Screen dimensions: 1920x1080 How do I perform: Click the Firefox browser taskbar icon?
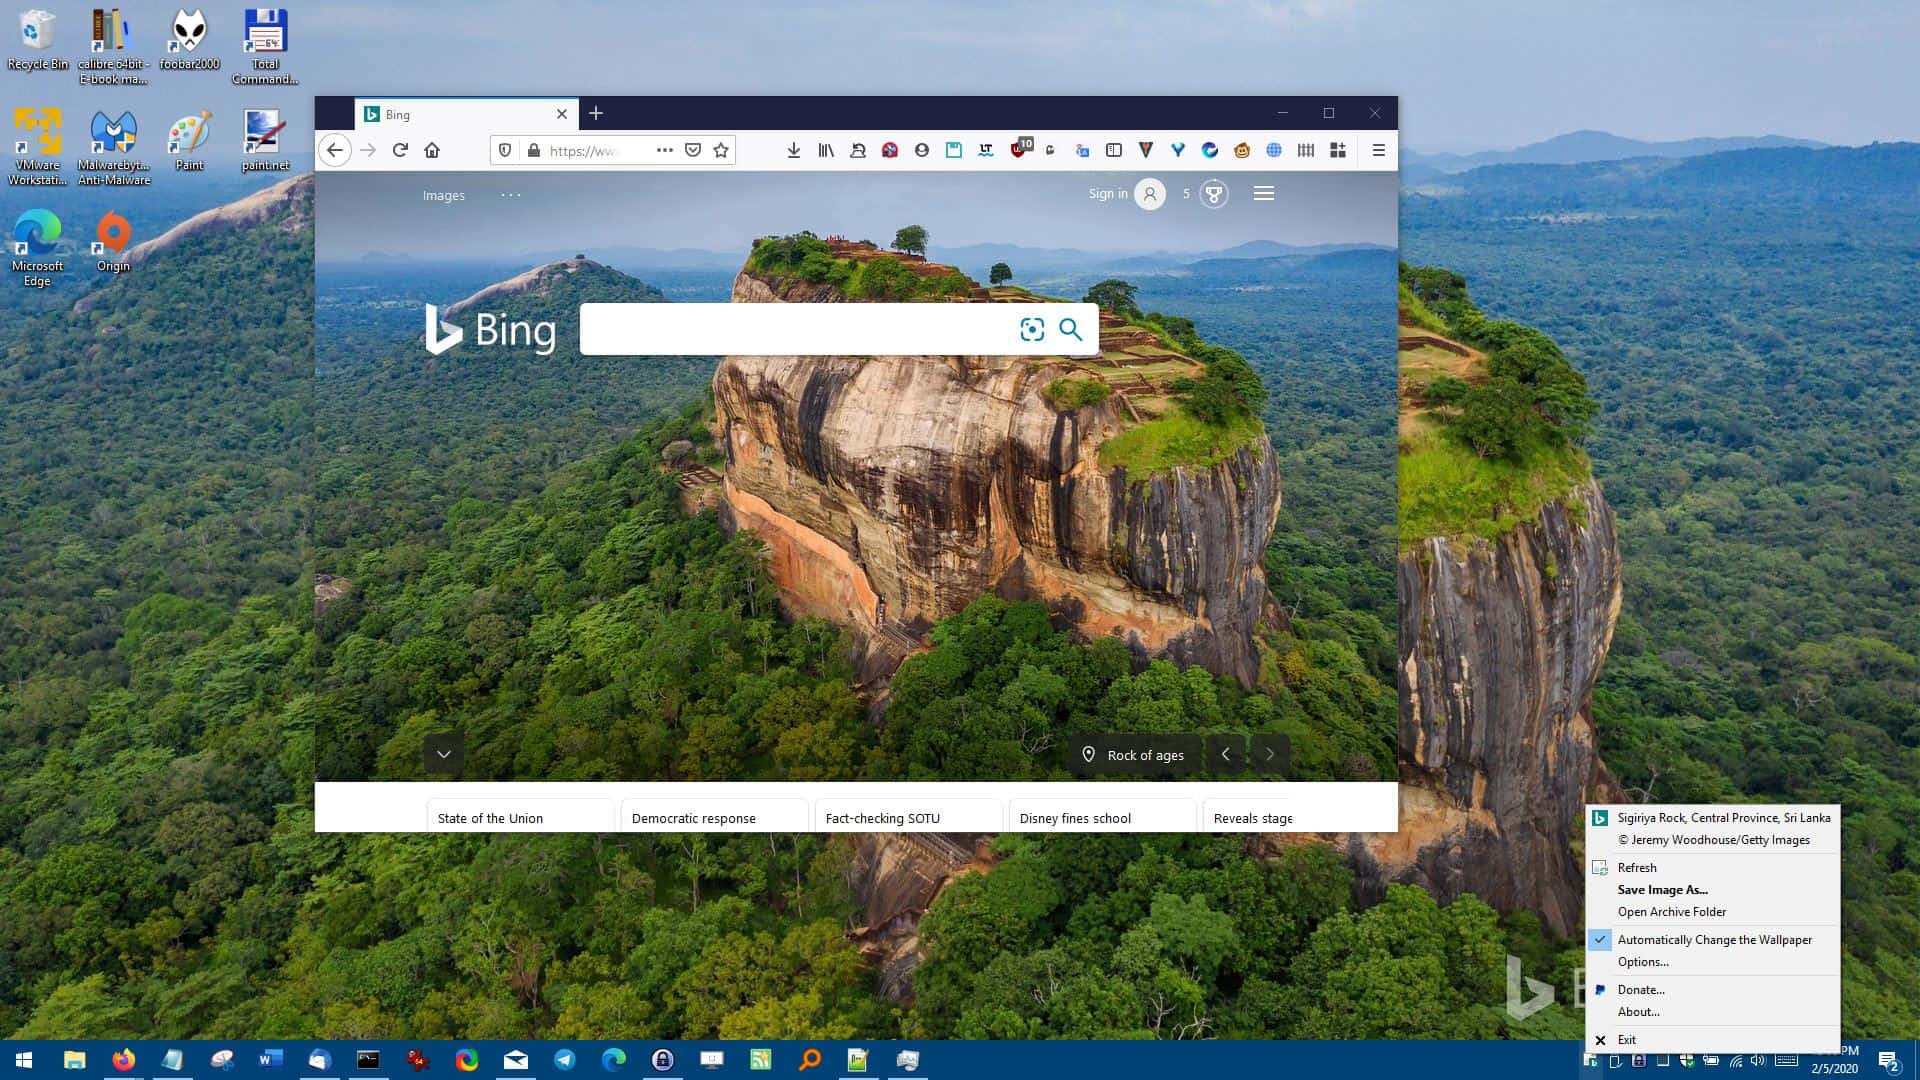click(123, 1059)
